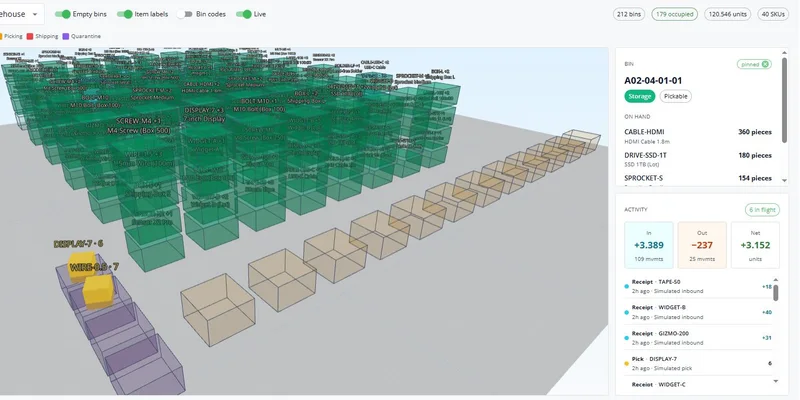Viewport: 800px width, 400px height.
Task: Click the 6 in flight badge
Action: [762, 210]
